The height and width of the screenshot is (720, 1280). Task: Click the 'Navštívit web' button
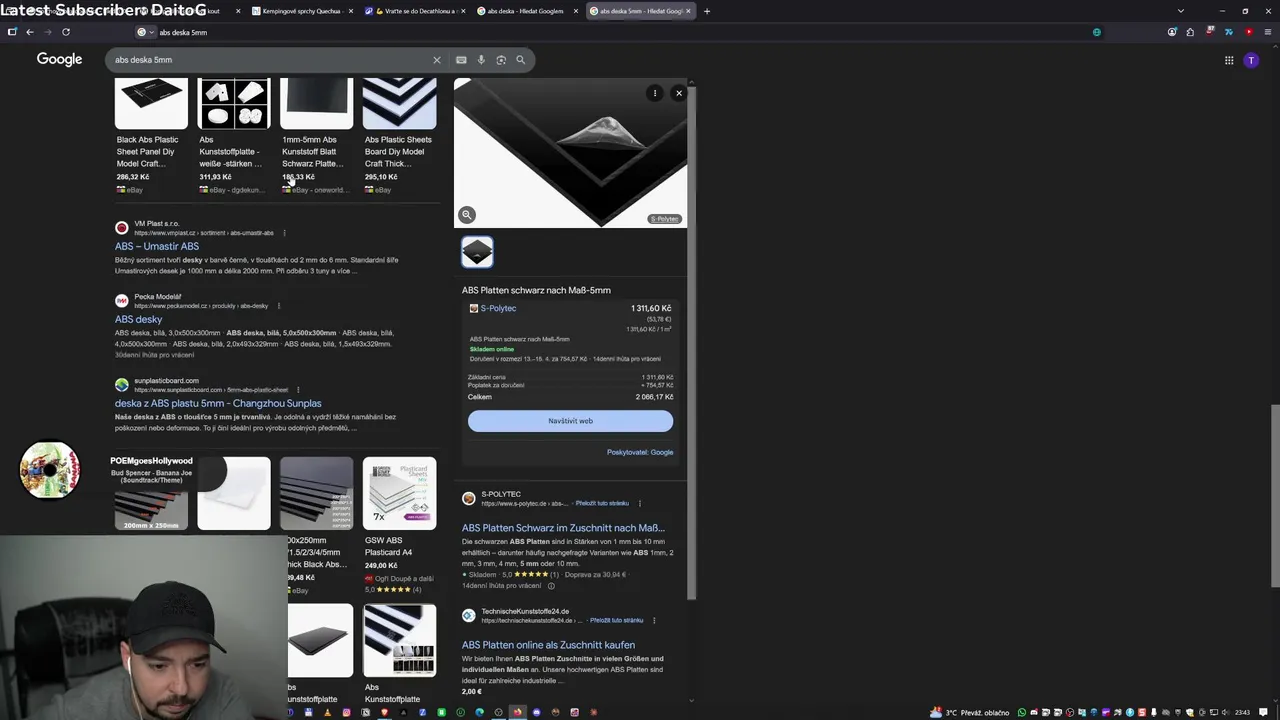(x=570, y=421)
